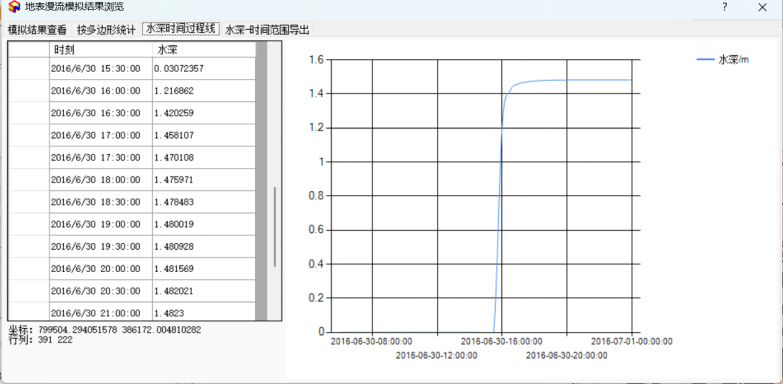Click row header of 16:00:00 row
This screenshot has width=783, height=384.
29,91
